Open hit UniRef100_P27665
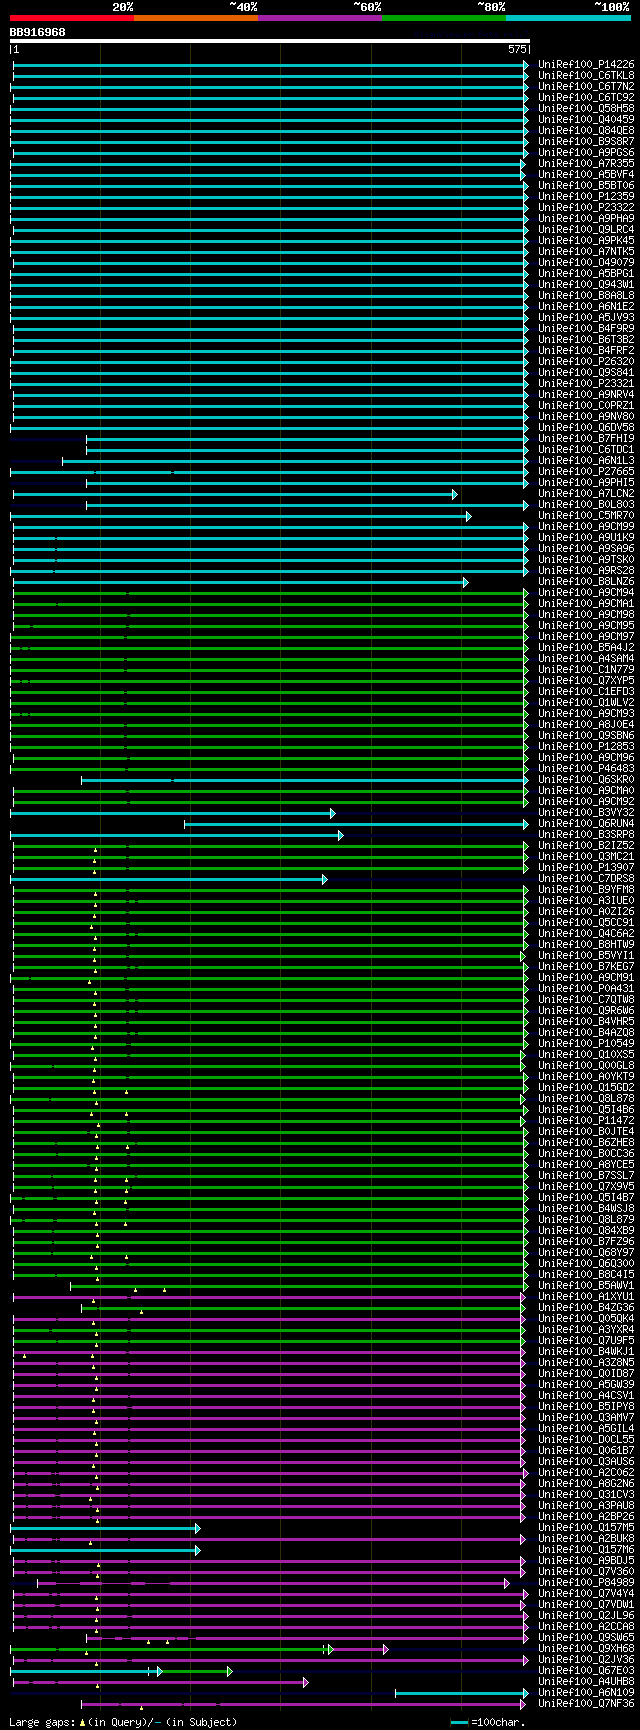 pos(586,472)
